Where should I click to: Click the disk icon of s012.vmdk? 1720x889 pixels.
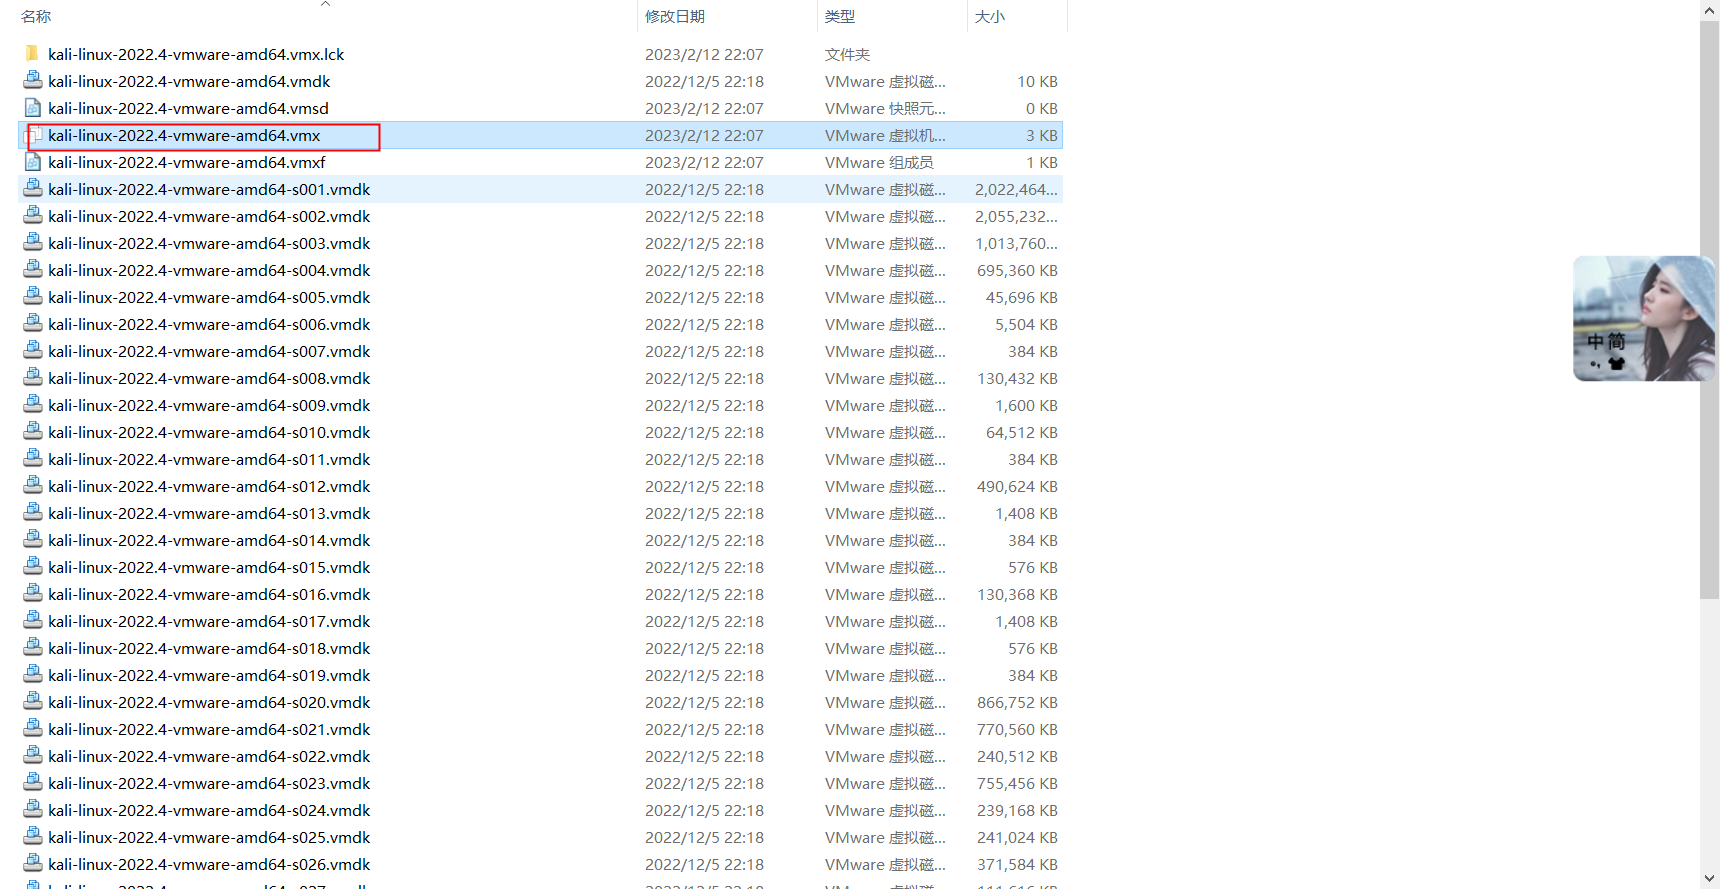click(x=32, y=485)
